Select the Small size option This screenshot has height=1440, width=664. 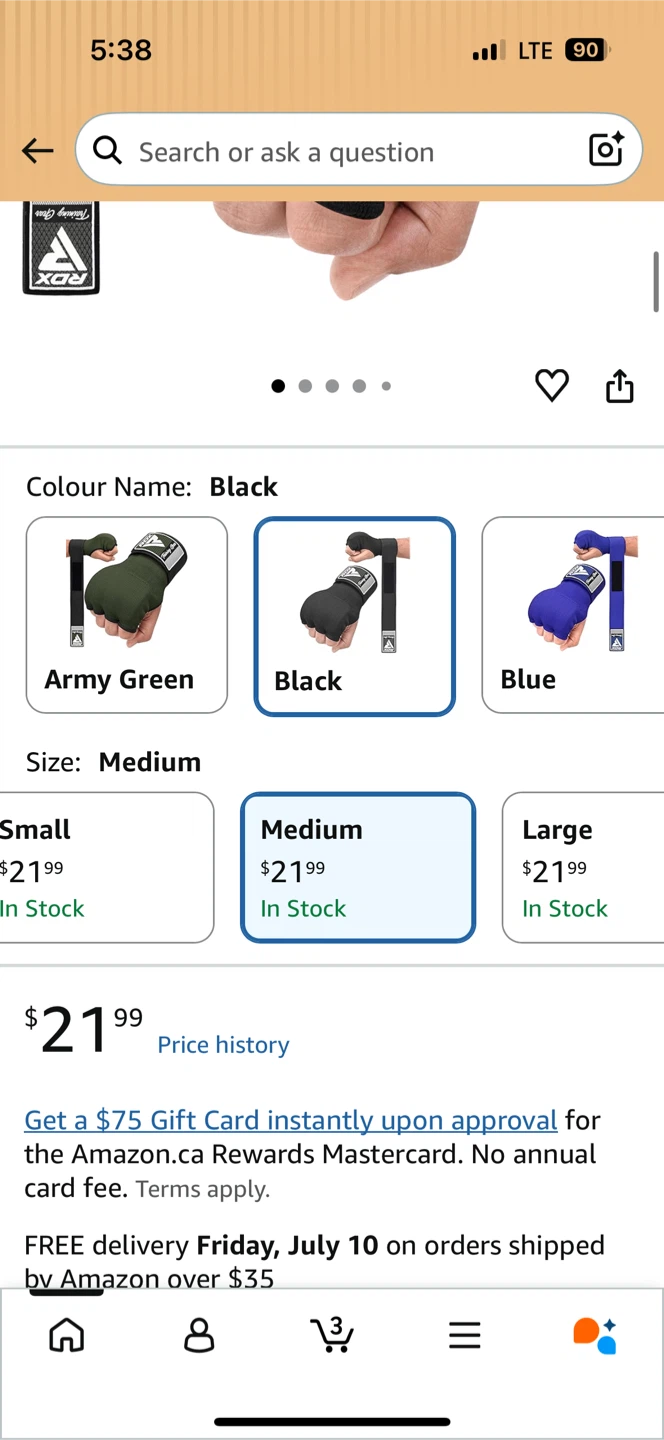click(x=107, y=867)
